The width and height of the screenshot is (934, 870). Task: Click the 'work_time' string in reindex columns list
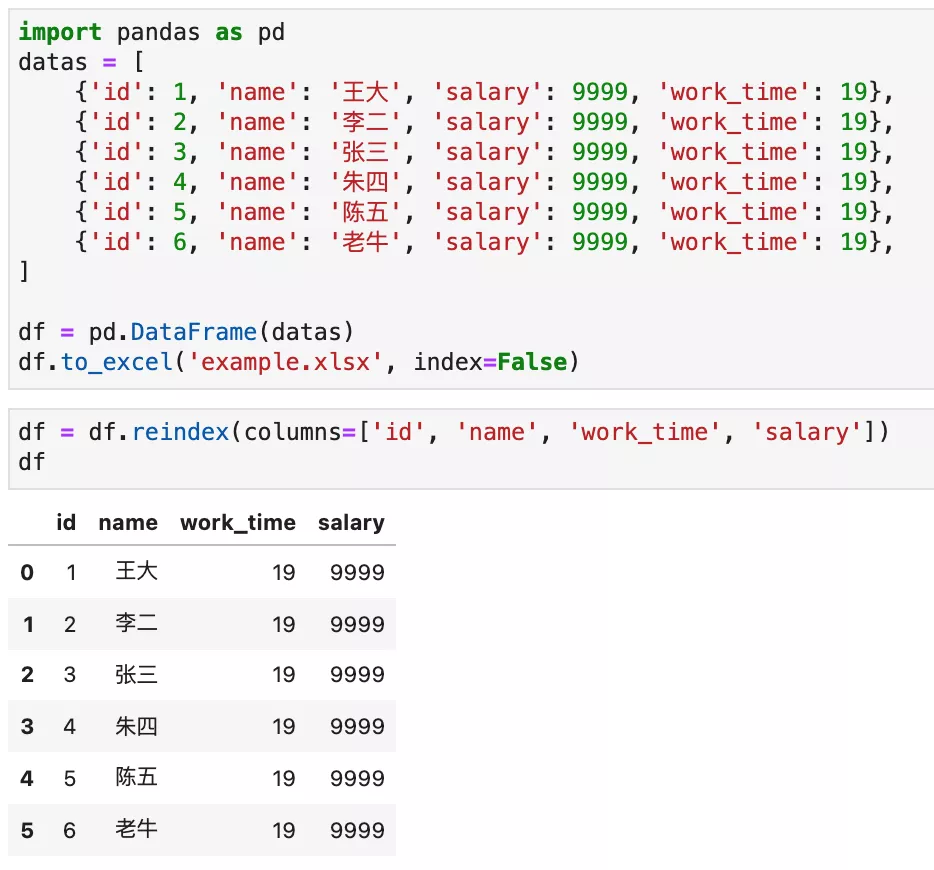coord(645,432)
